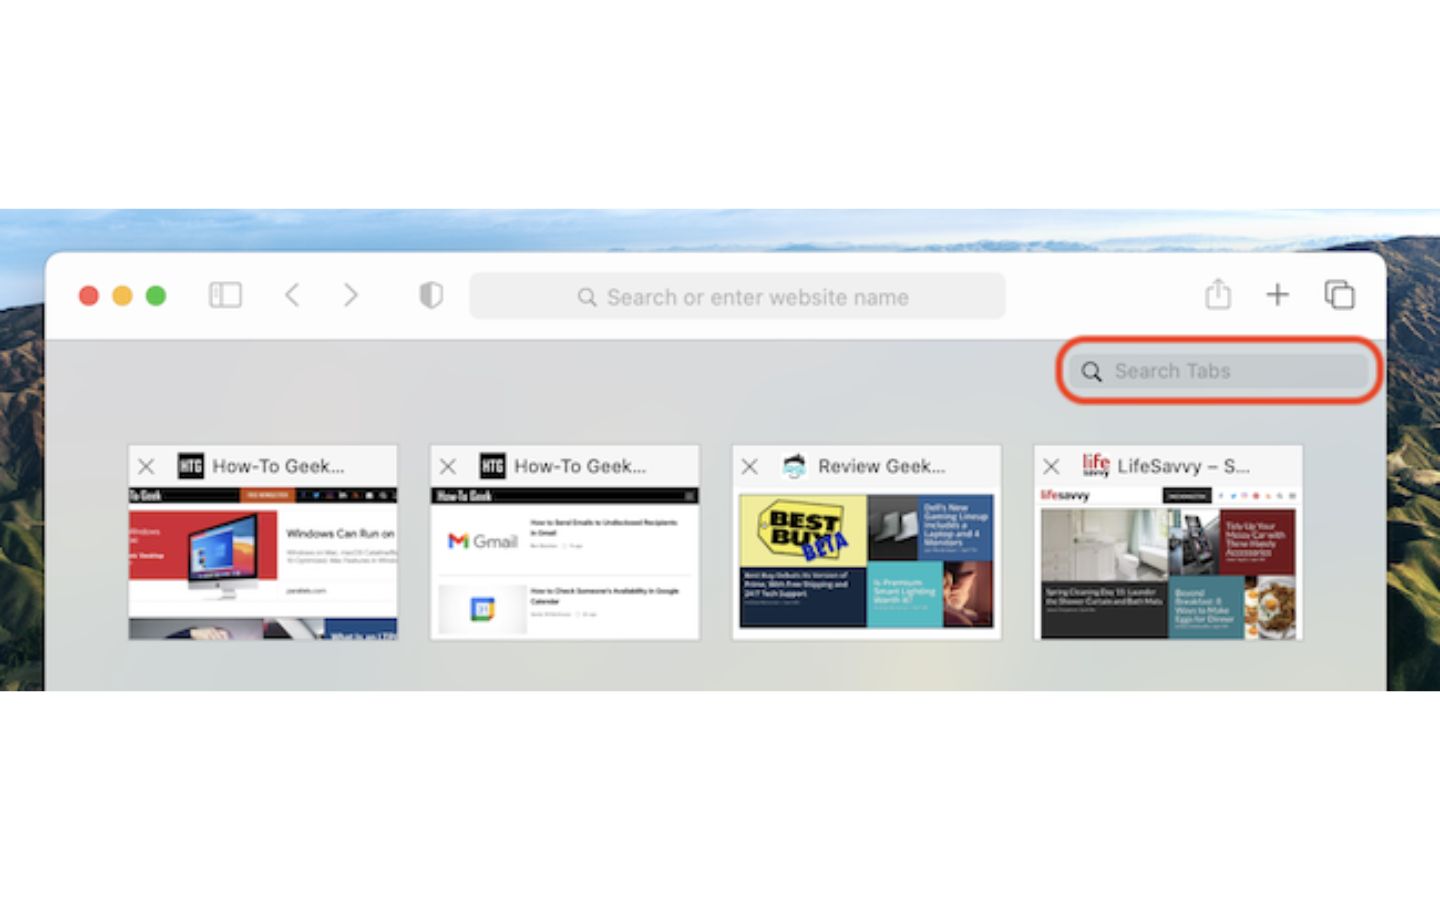1440x900 pixels.
Task: Open a new tab with the plus icon
Action: tap(1278, 295)
